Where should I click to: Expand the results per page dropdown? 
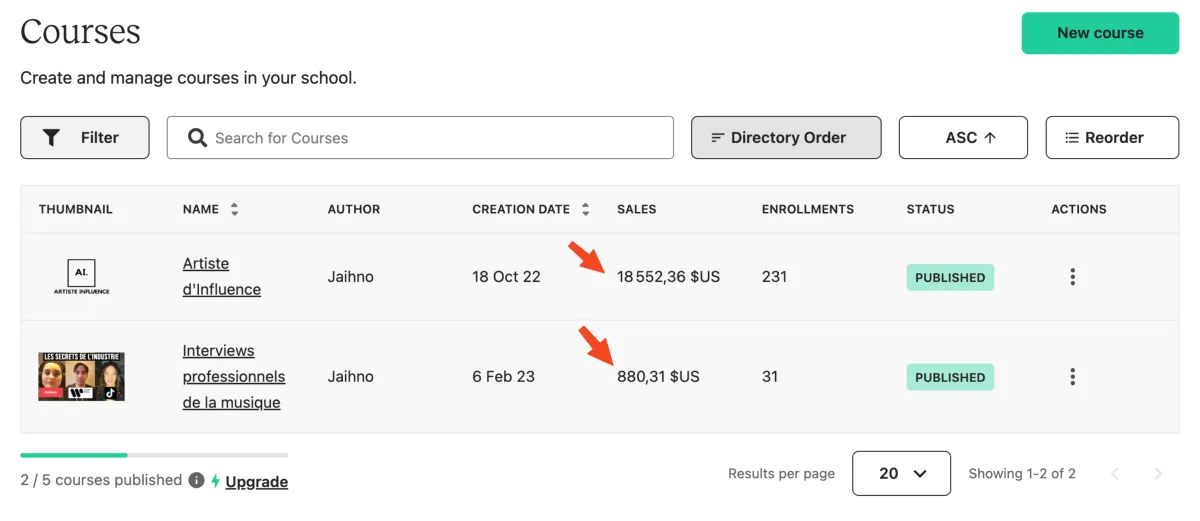[x=901, y=473]
